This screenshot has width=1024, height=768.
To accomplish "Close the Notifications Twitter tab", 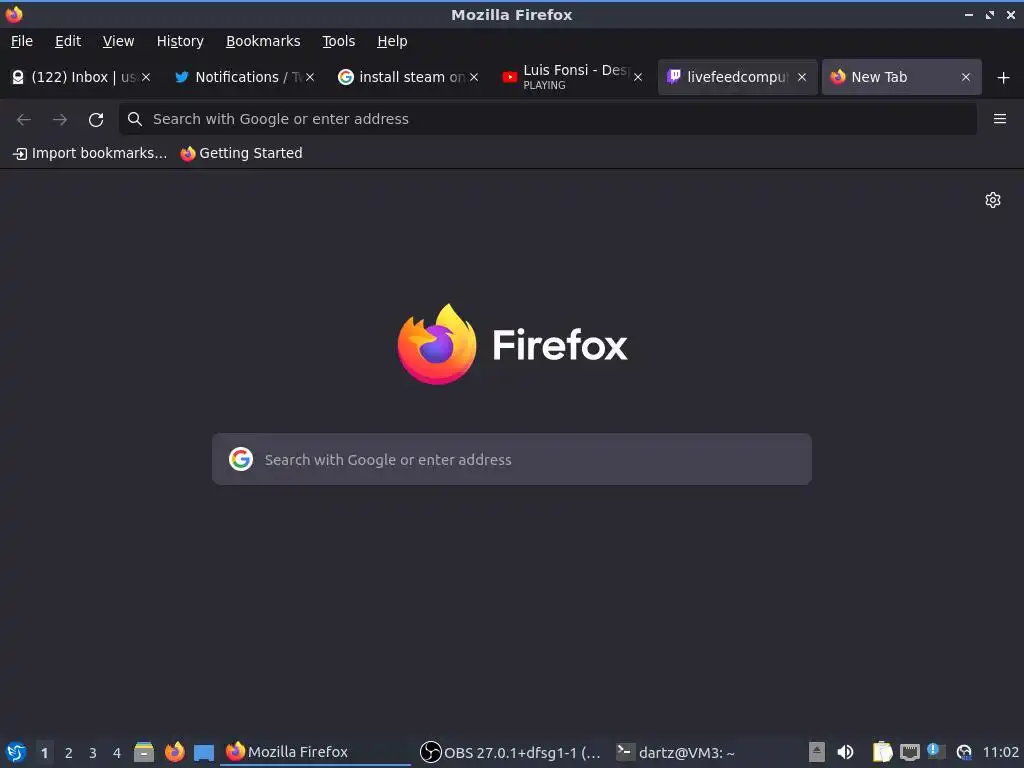I will click(x=310, y=77).
